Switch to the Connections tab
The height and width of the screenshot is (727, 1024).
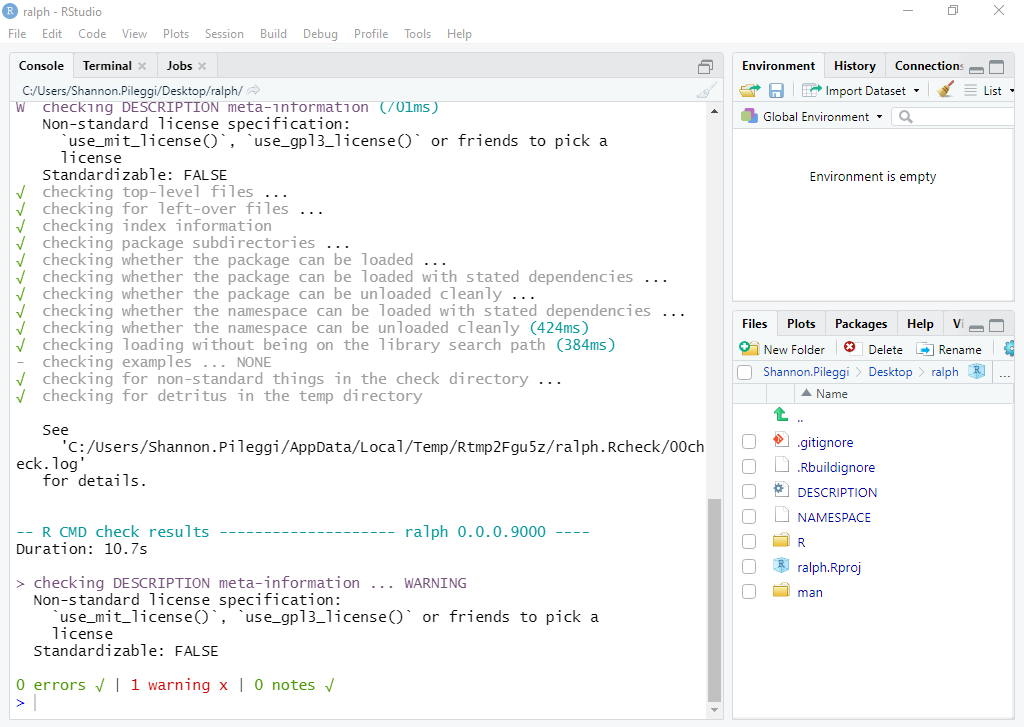coord(928,66)
